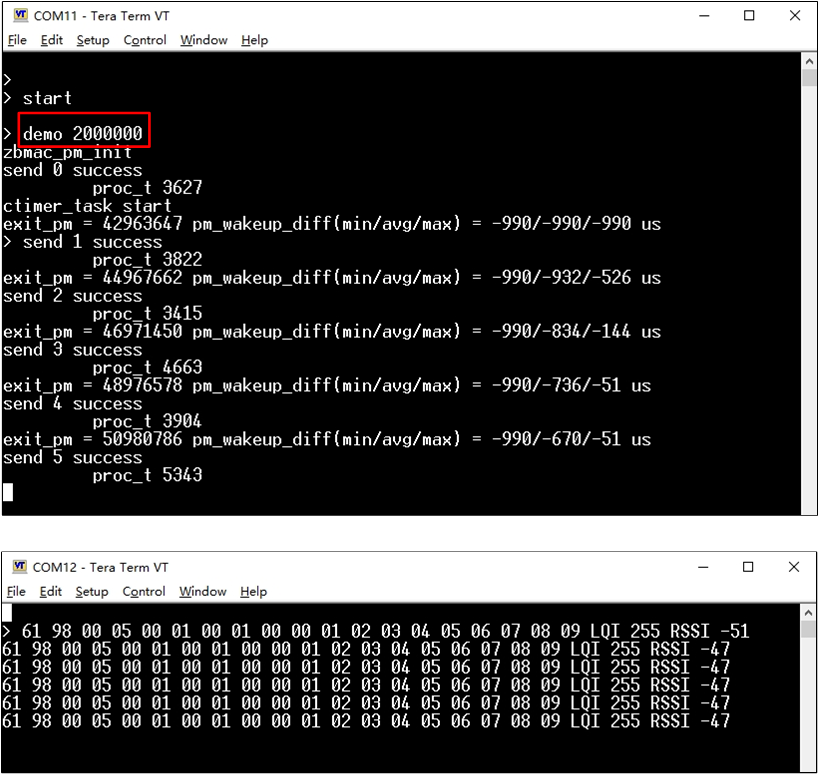Viewport: 819px width, 774px height.
Task: Click the 'exit_pm = 50980786' line
Action: point(327,439)
